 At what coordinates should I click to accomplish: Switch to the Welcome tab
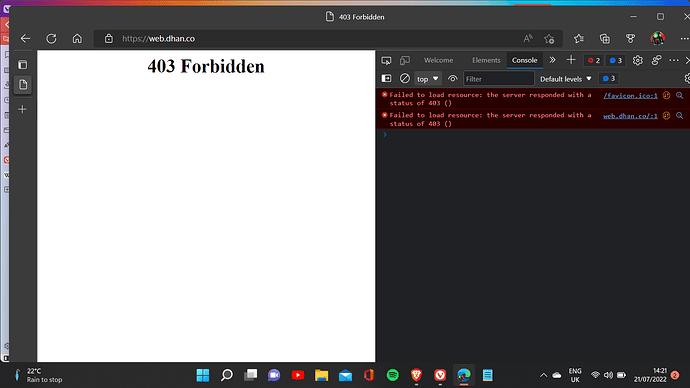[x=438, y=60]
